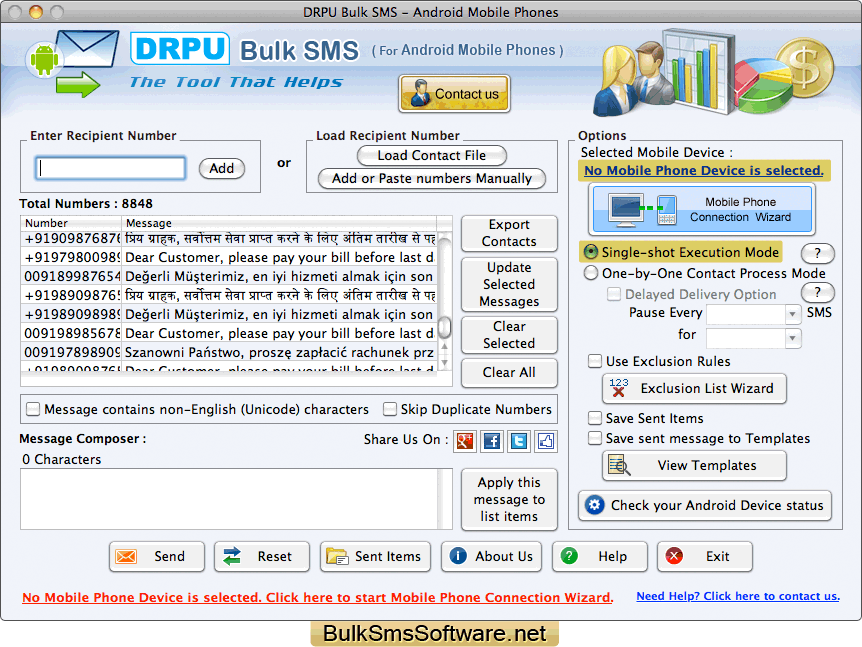862x647 pixels.
Task: Click the Facebook share icon
Action: pyautogui.click(x=491, y=441)
